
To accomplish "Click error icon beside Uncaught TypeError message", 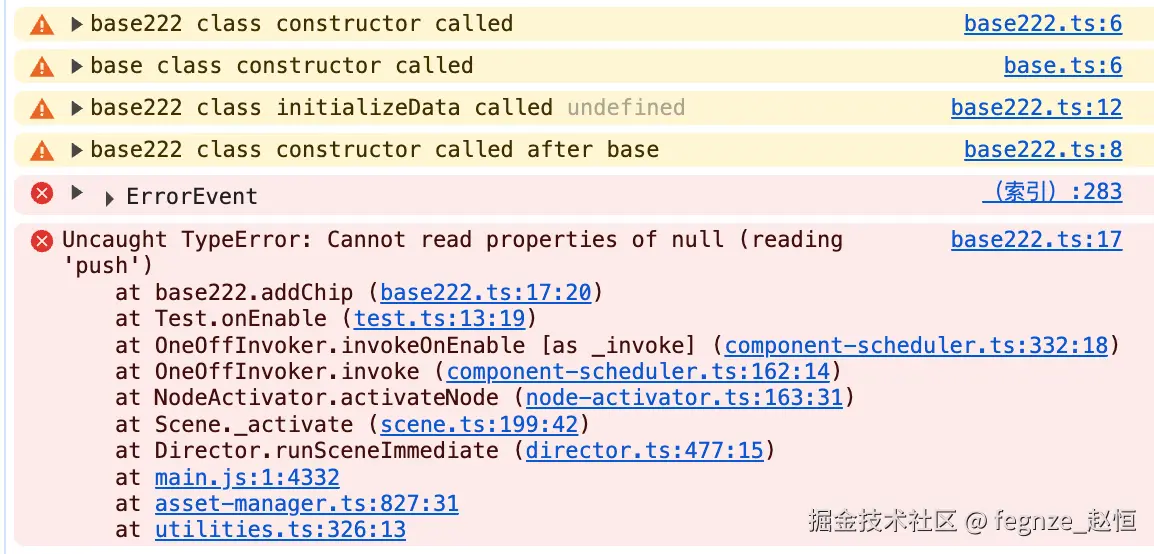I will (x=42, y=240).
